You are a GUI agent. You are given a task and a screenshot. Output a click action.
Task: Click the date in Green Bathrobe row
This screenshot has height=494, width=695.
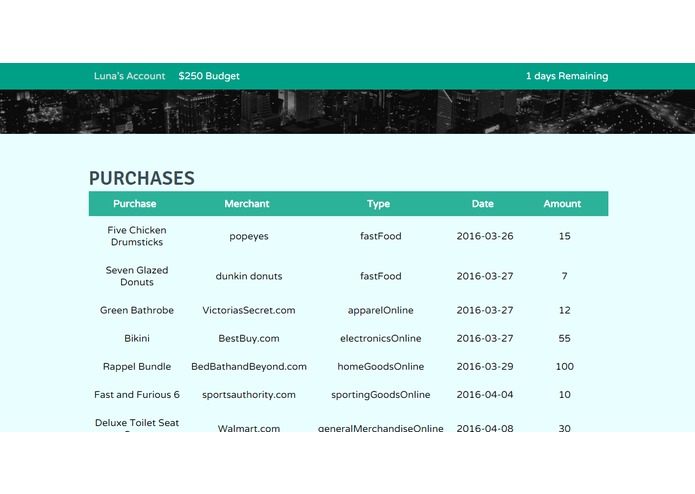coord(484,310)
